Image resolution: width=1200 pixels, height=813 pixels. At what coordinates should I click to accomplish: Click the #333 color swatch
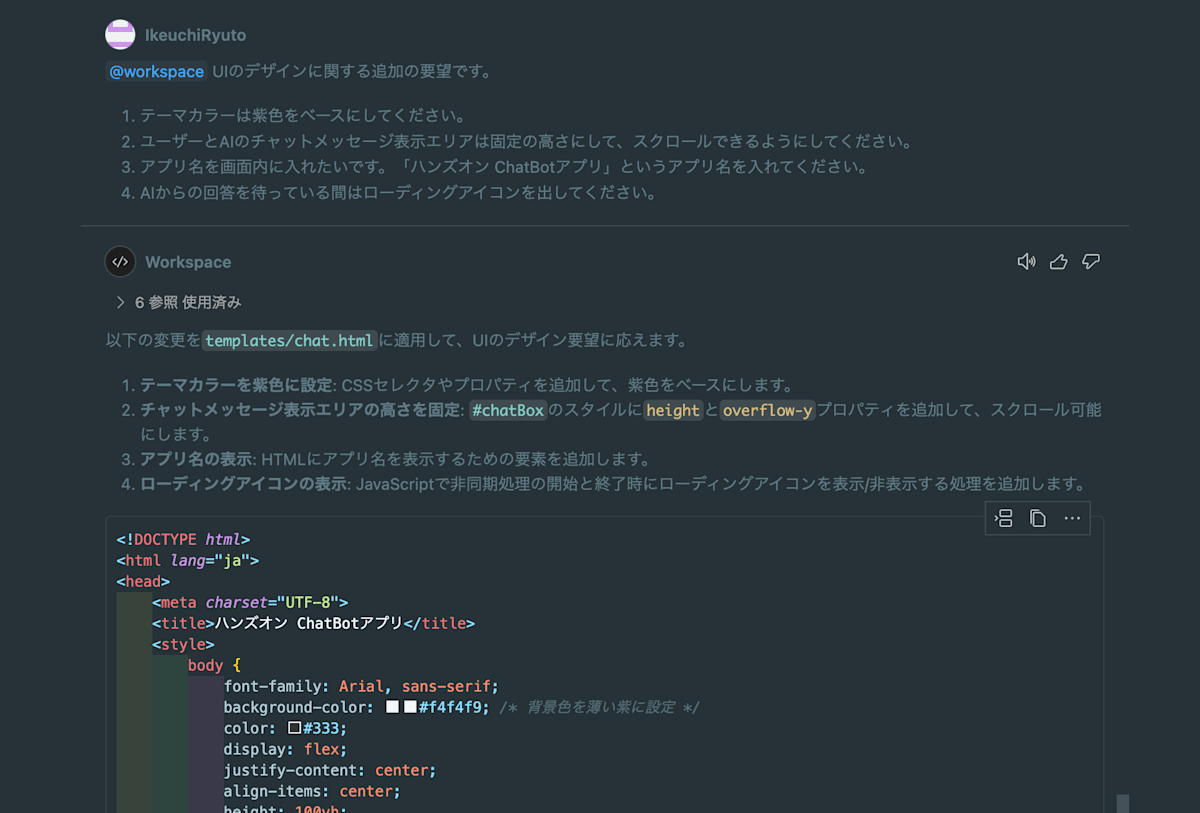[x=295, y=728]
